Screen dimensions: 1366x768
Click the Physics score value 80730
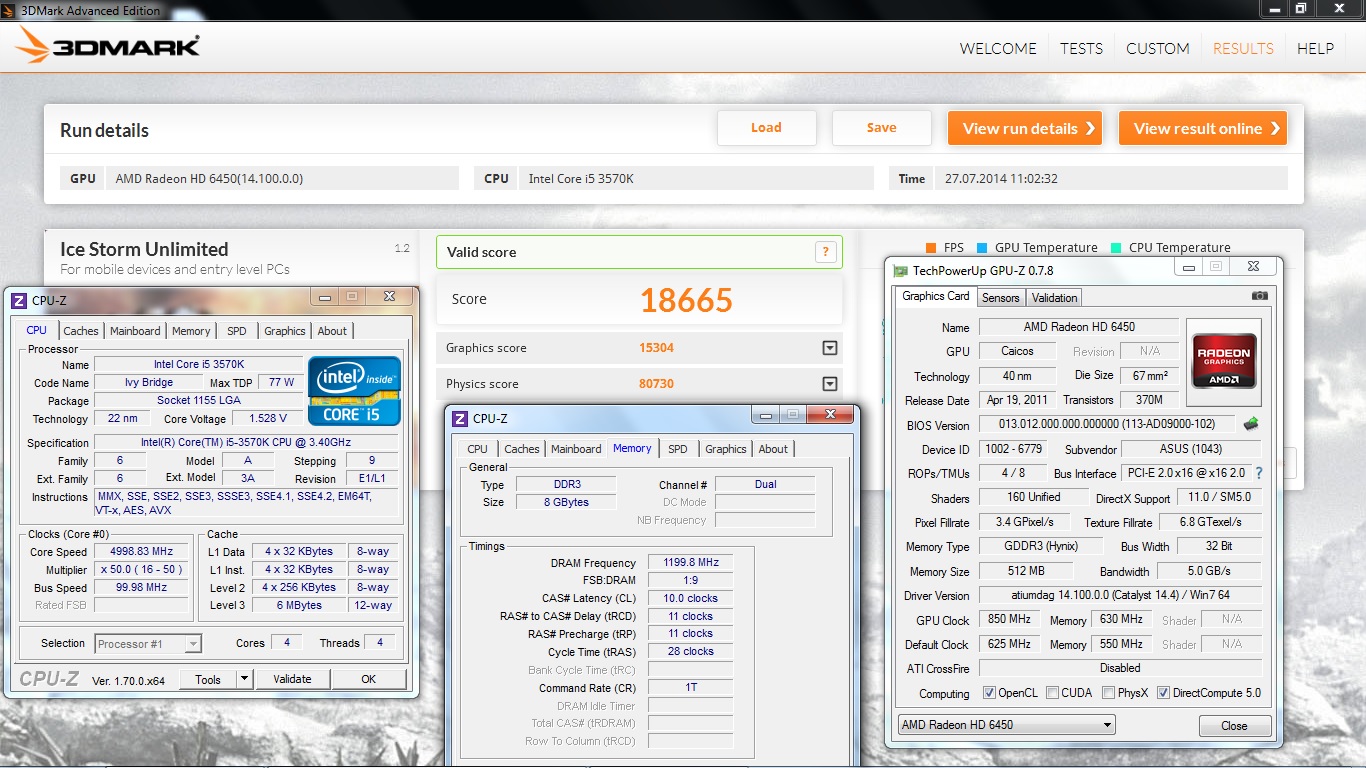(x=656, y=384)
